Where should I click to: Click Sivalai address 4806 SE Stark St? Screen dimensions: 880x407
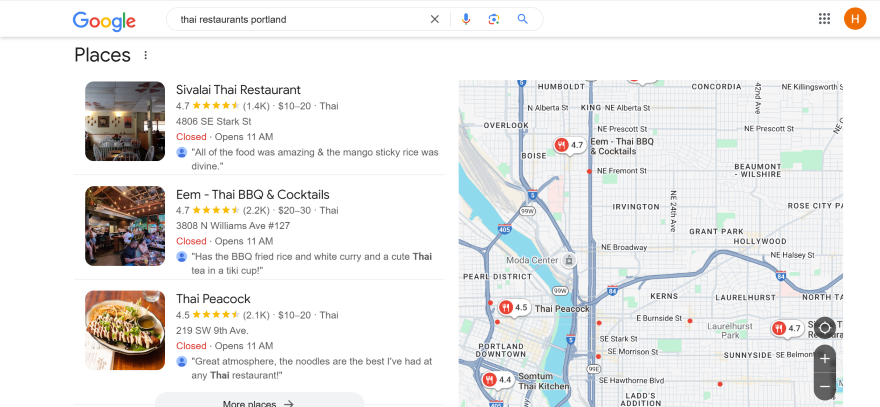(213, 121)
